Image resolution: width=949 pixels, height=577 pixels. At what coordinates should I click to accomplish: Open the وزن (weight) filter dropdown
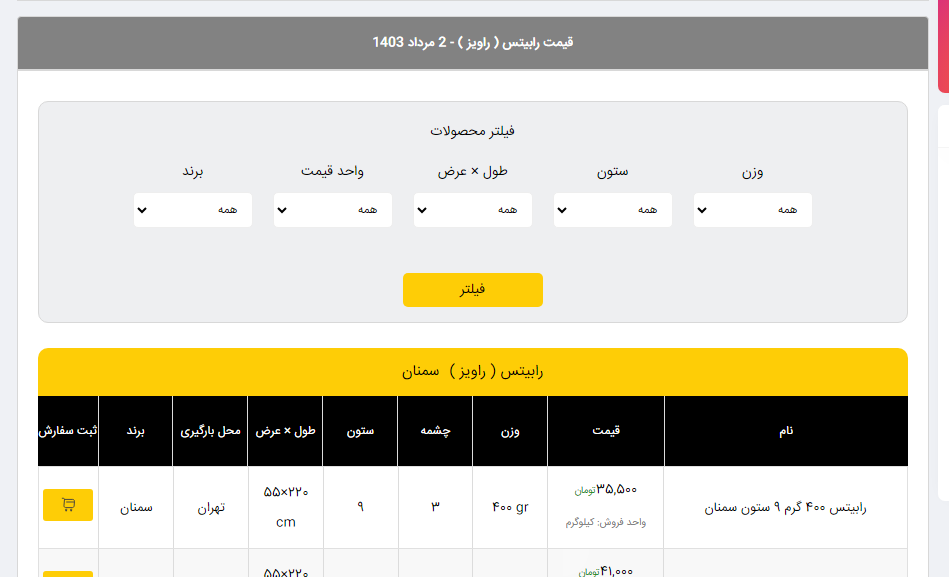752,210
